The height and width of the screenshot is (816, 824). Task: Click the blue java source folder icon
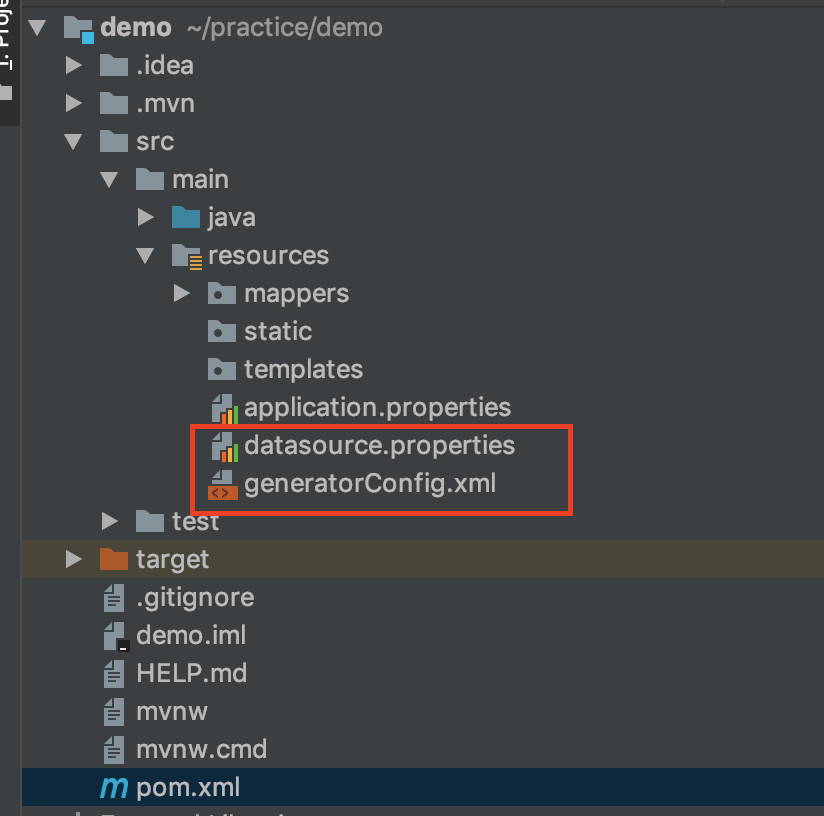186,218
